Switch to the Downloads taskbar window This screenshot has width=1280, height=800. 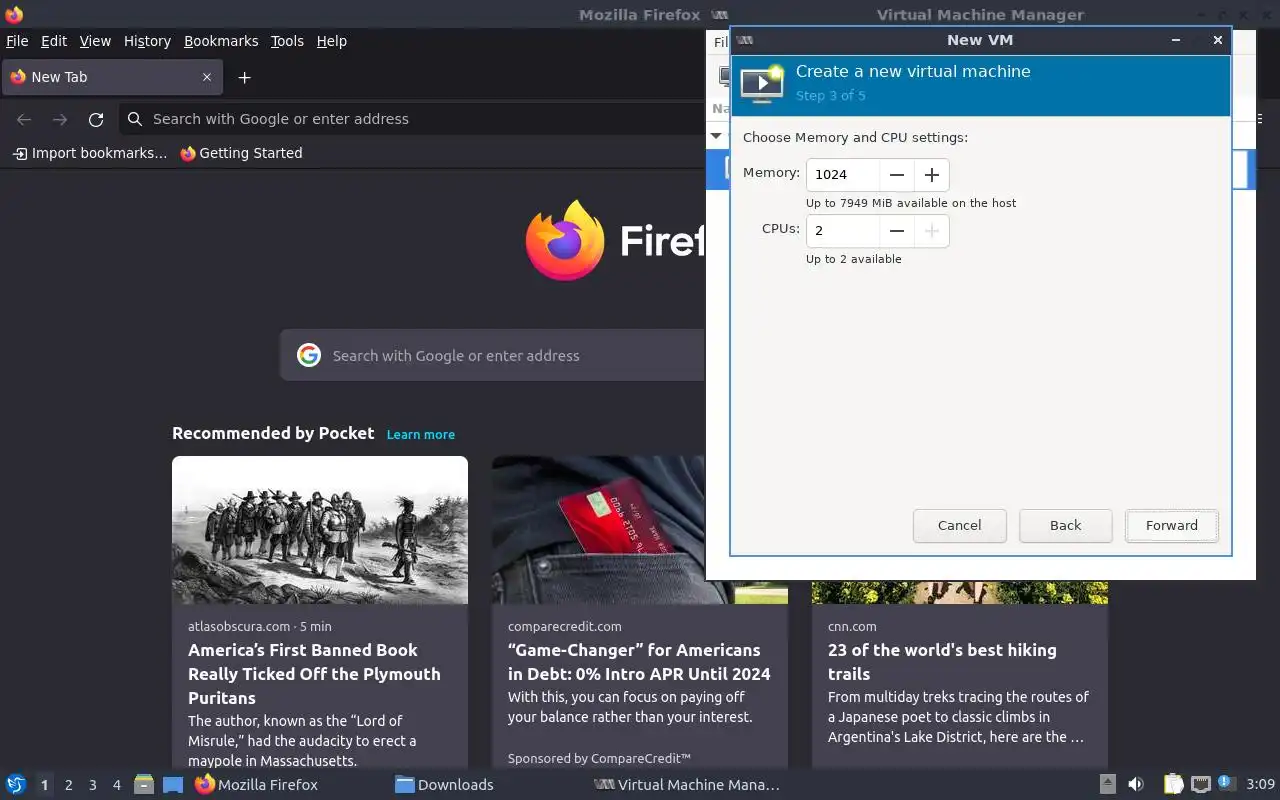click(445, 785)
